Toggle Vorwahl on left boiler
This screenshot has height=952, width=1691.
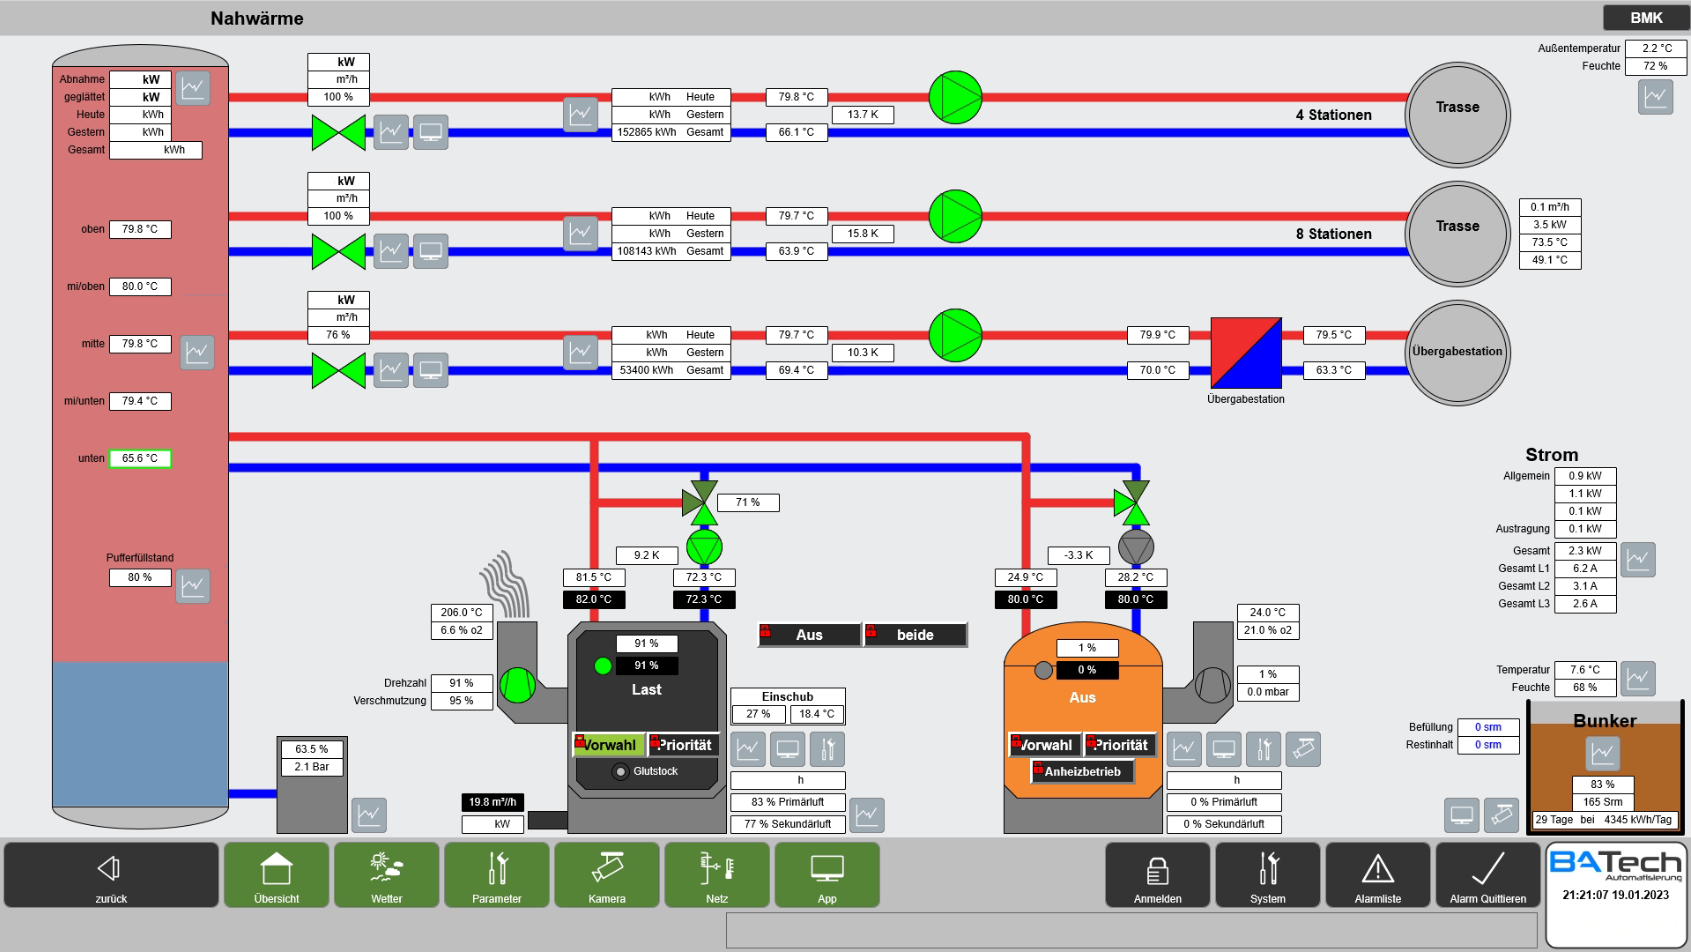(608, 745)
